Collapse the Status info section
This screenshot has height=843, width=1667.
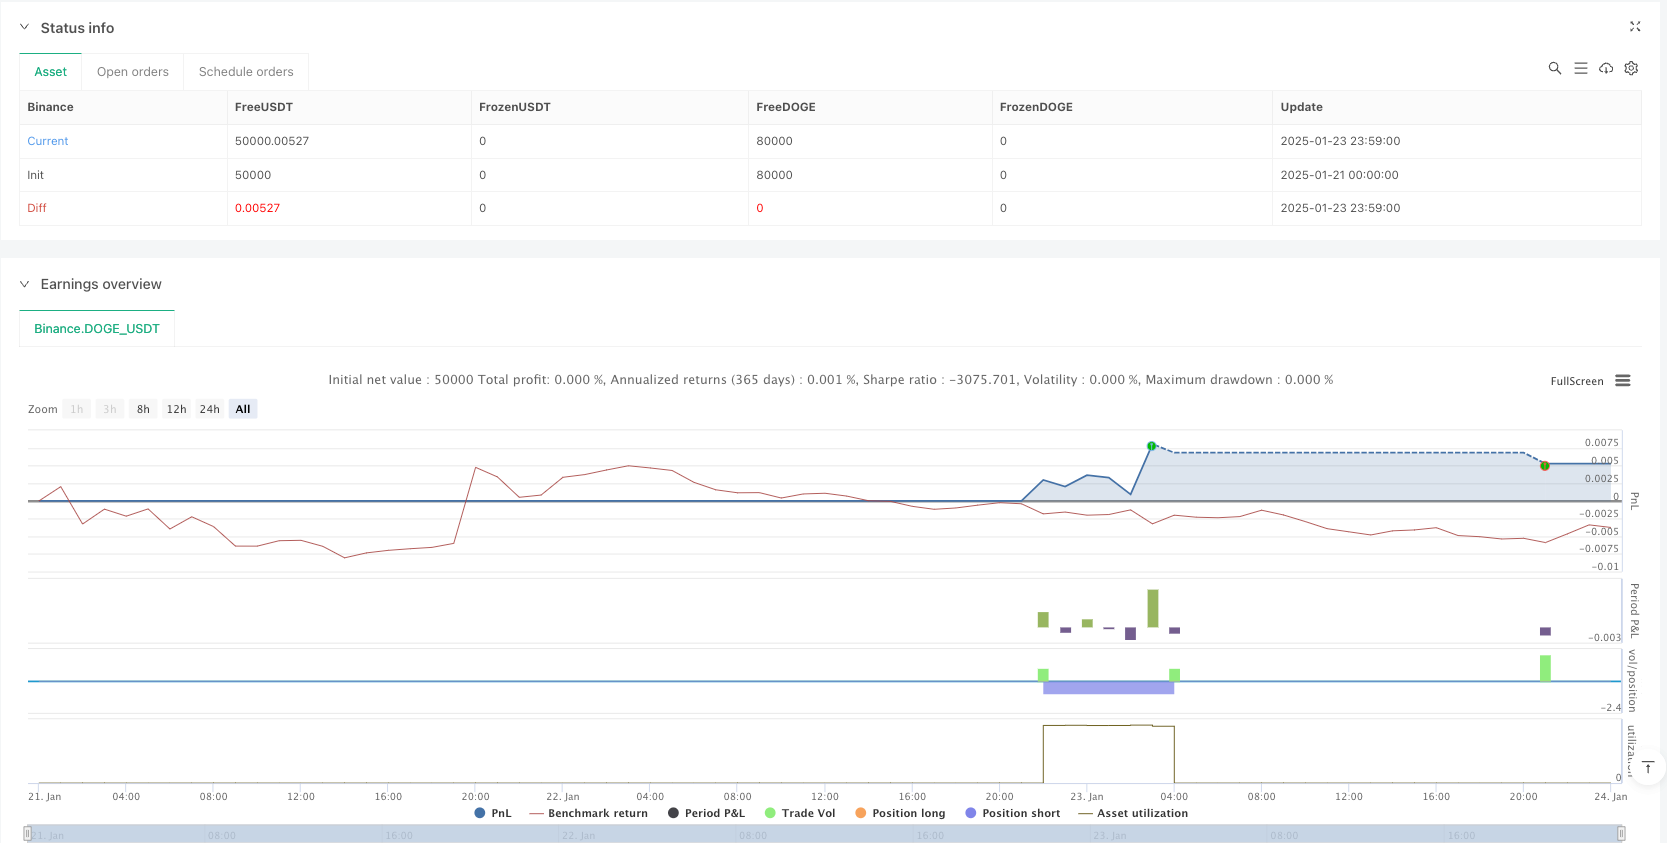(25, 28)
